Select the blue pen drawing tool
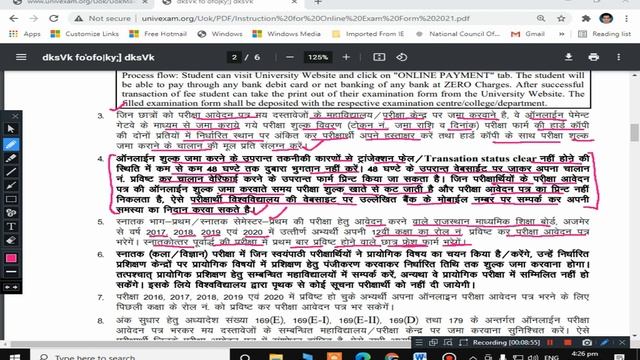The image size is (640, 360). click(x=11, y=144)
